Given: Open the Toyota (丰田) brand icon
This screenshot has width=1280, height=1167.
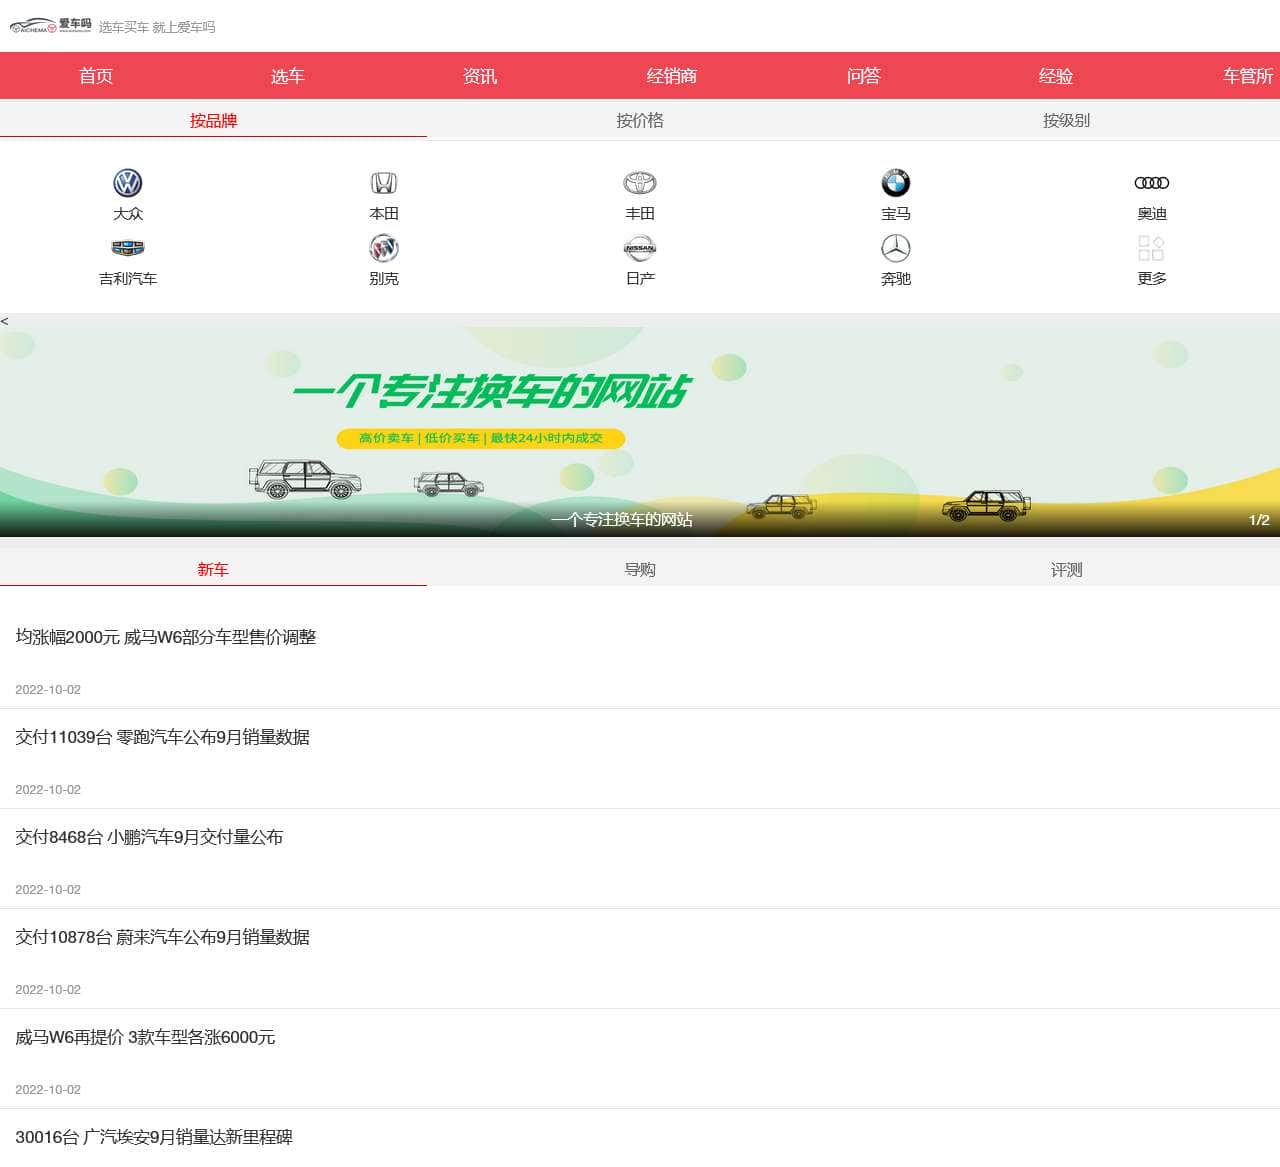Looking at the screenshot, I should pyautogui.click(x=640, y=183).
